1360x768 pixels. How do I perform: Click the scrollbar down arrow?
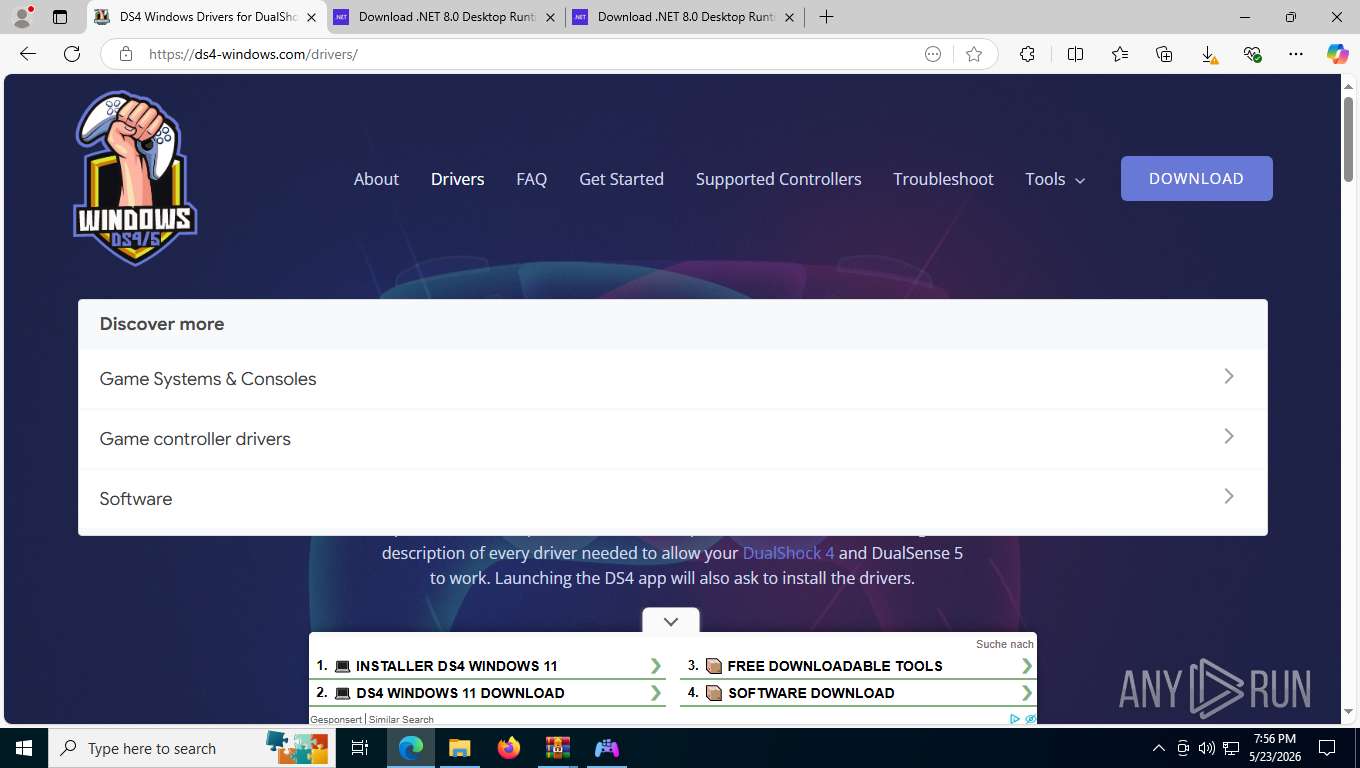click(1348, 712)
